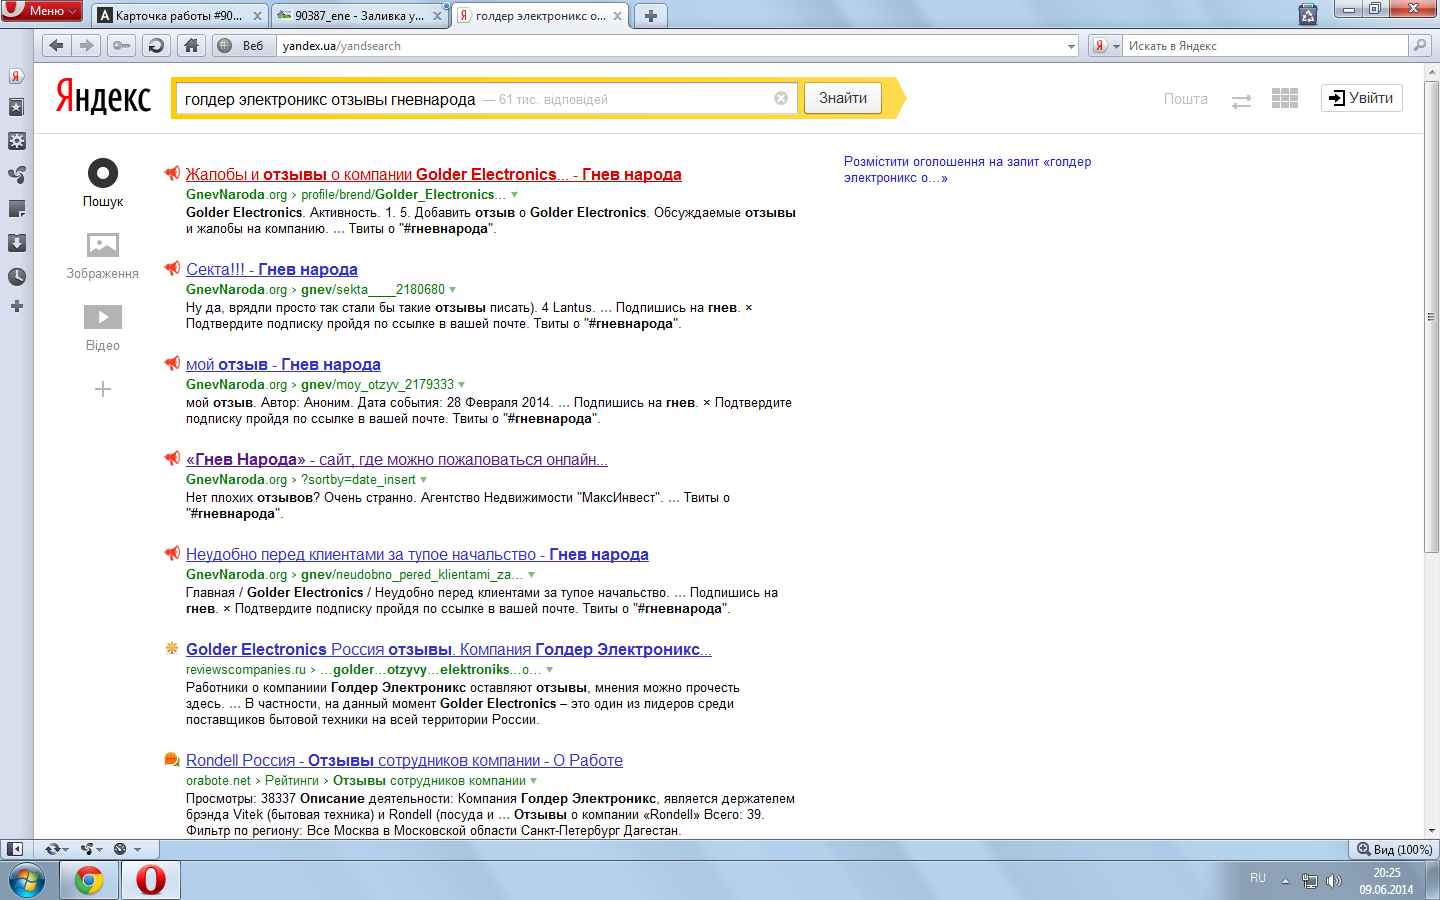This screenshot has width=1440, height=900.
Task: Open the Зображення image search
Action: pos(102,255)
